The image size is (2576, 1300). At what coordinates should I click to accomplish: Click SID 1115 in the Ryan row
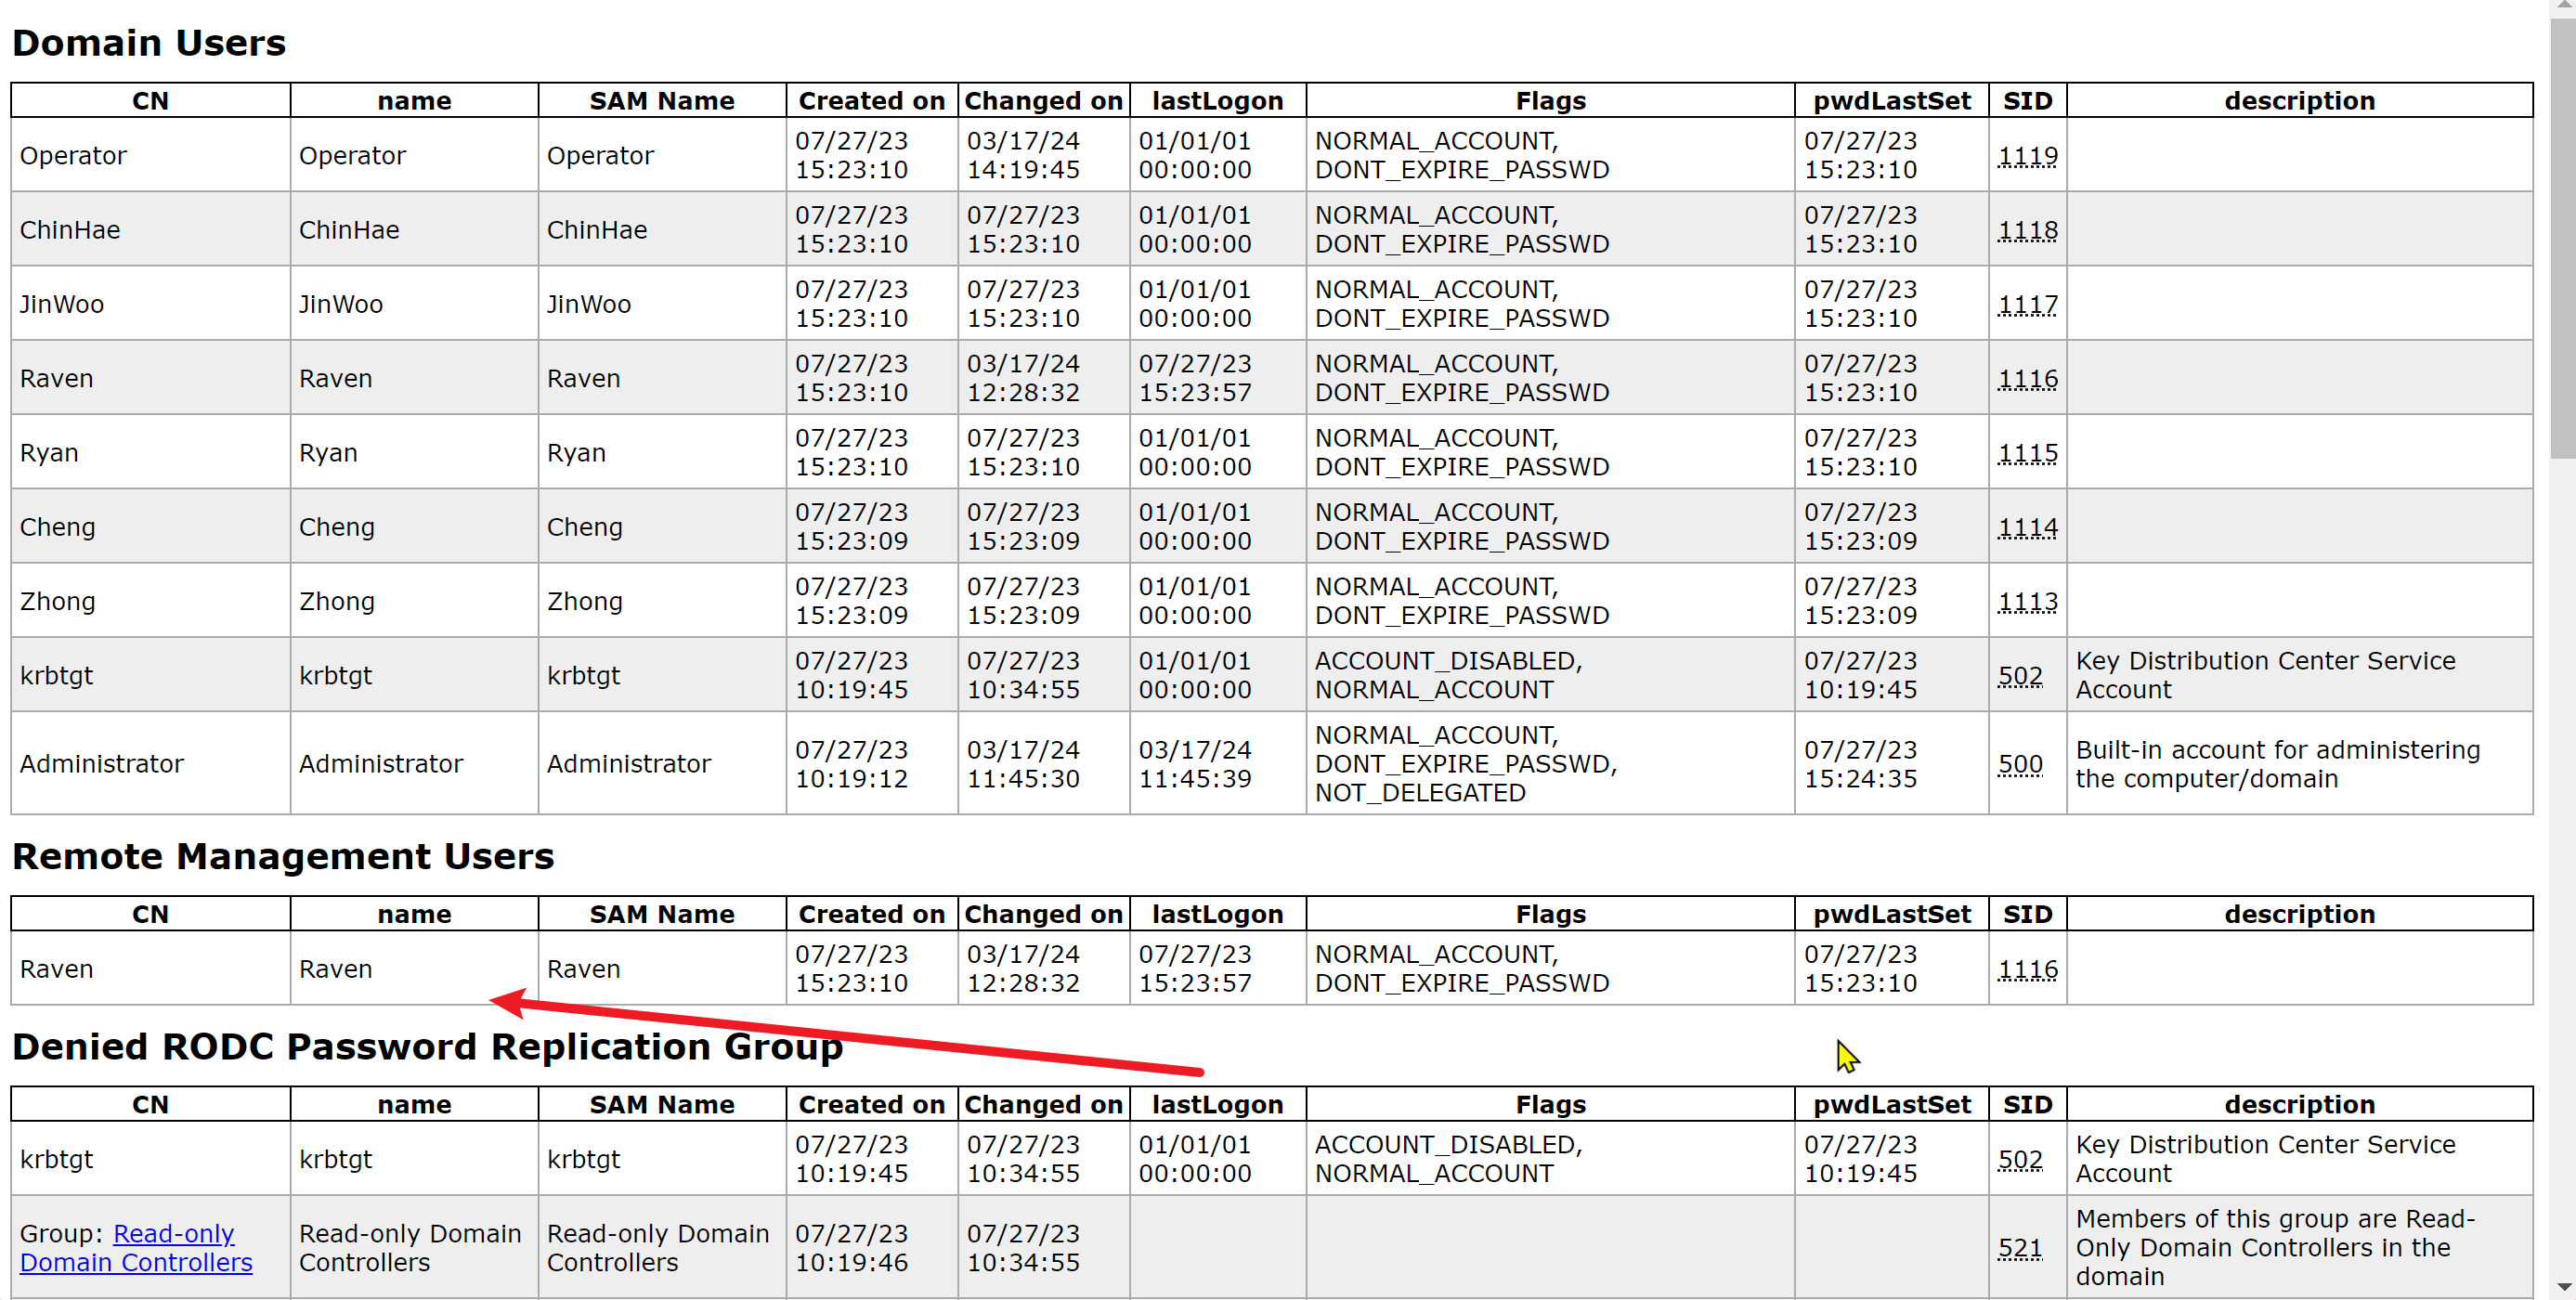coord(2026,453)
